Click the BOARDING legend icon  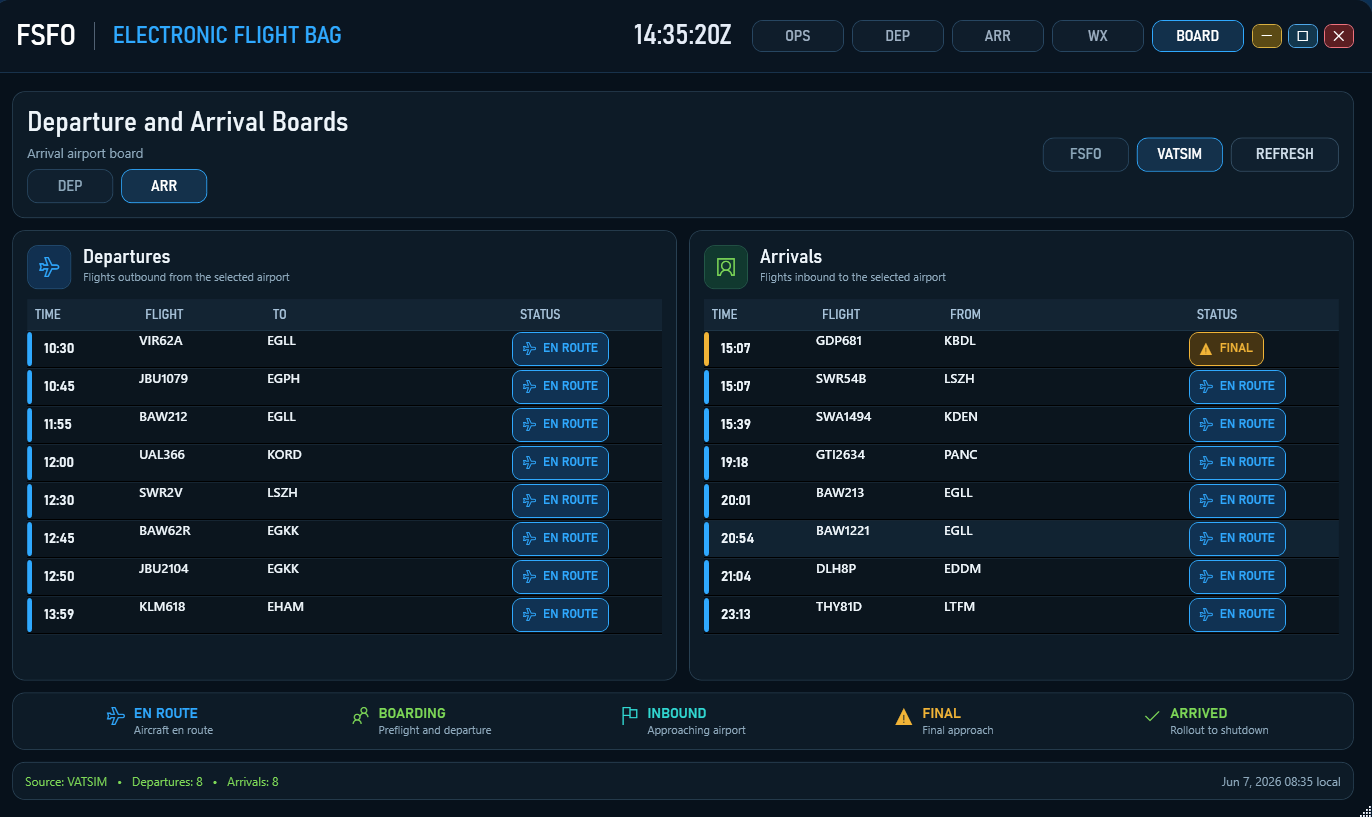click(361, 716)
